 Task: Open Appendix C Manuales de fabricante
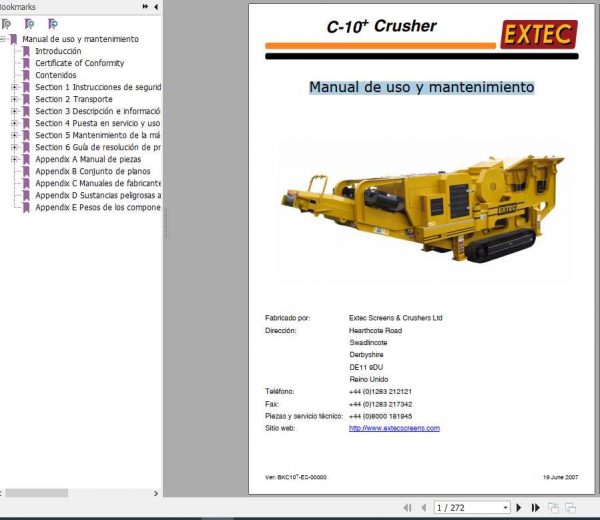tap(98, 183)
